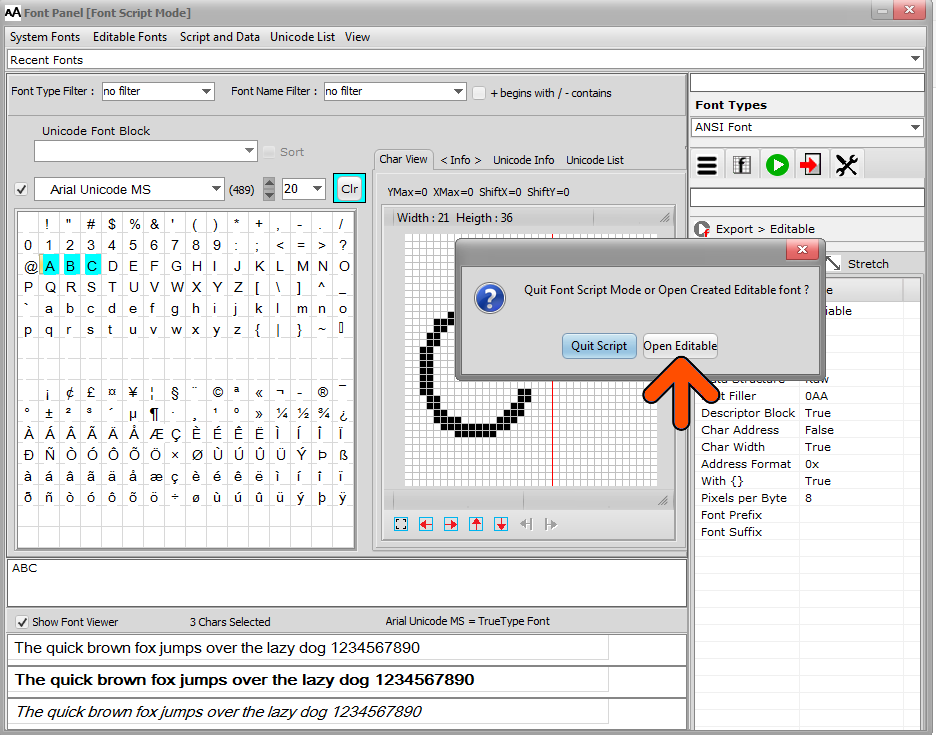This screenshot has width=936, height=735.
Task: Uncheck the checkbox beside Arial Unicode MS
Action: (x=21, y=189)
